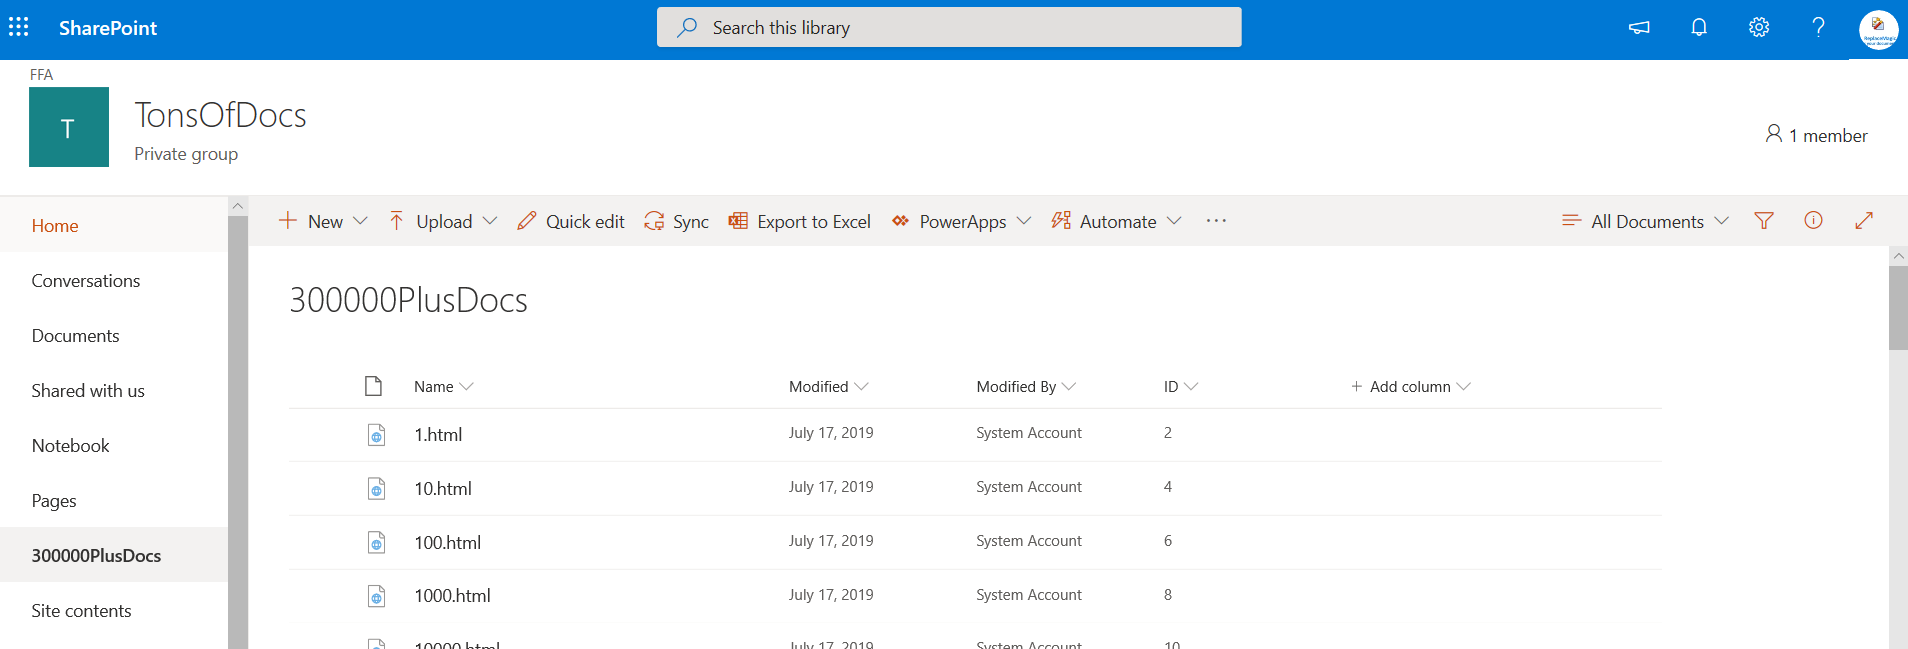Open the filter pane funnel icon
Screen dimensions: 1908x649
click(x=1764, y=221)
